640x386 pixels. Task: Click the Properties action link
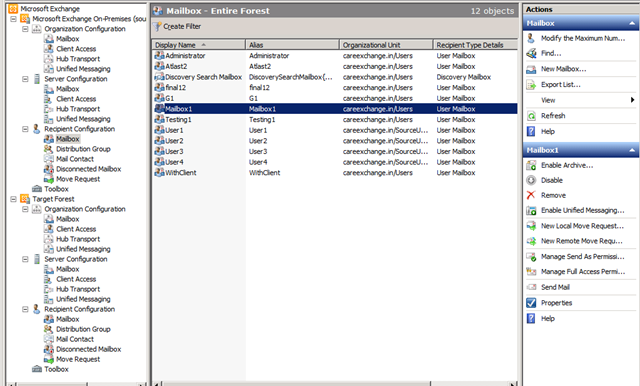556,303
